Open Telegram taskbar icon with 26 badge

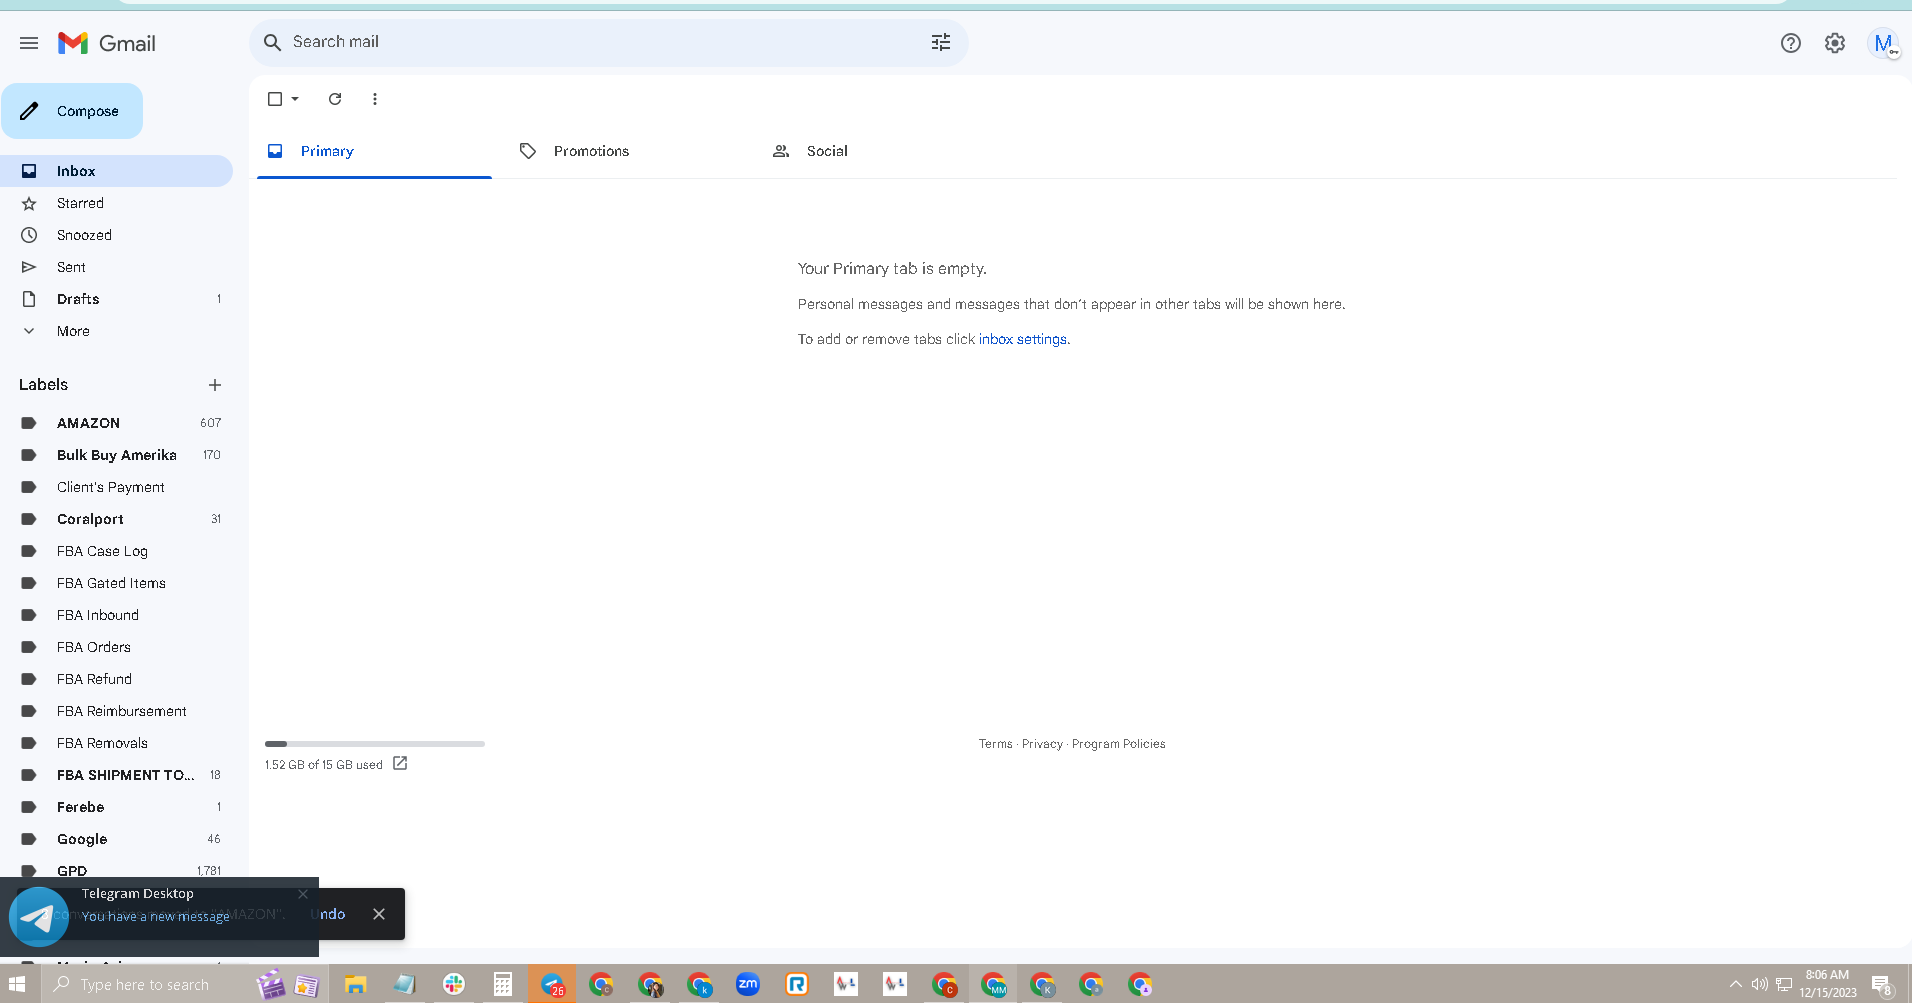tap(552, 984)
